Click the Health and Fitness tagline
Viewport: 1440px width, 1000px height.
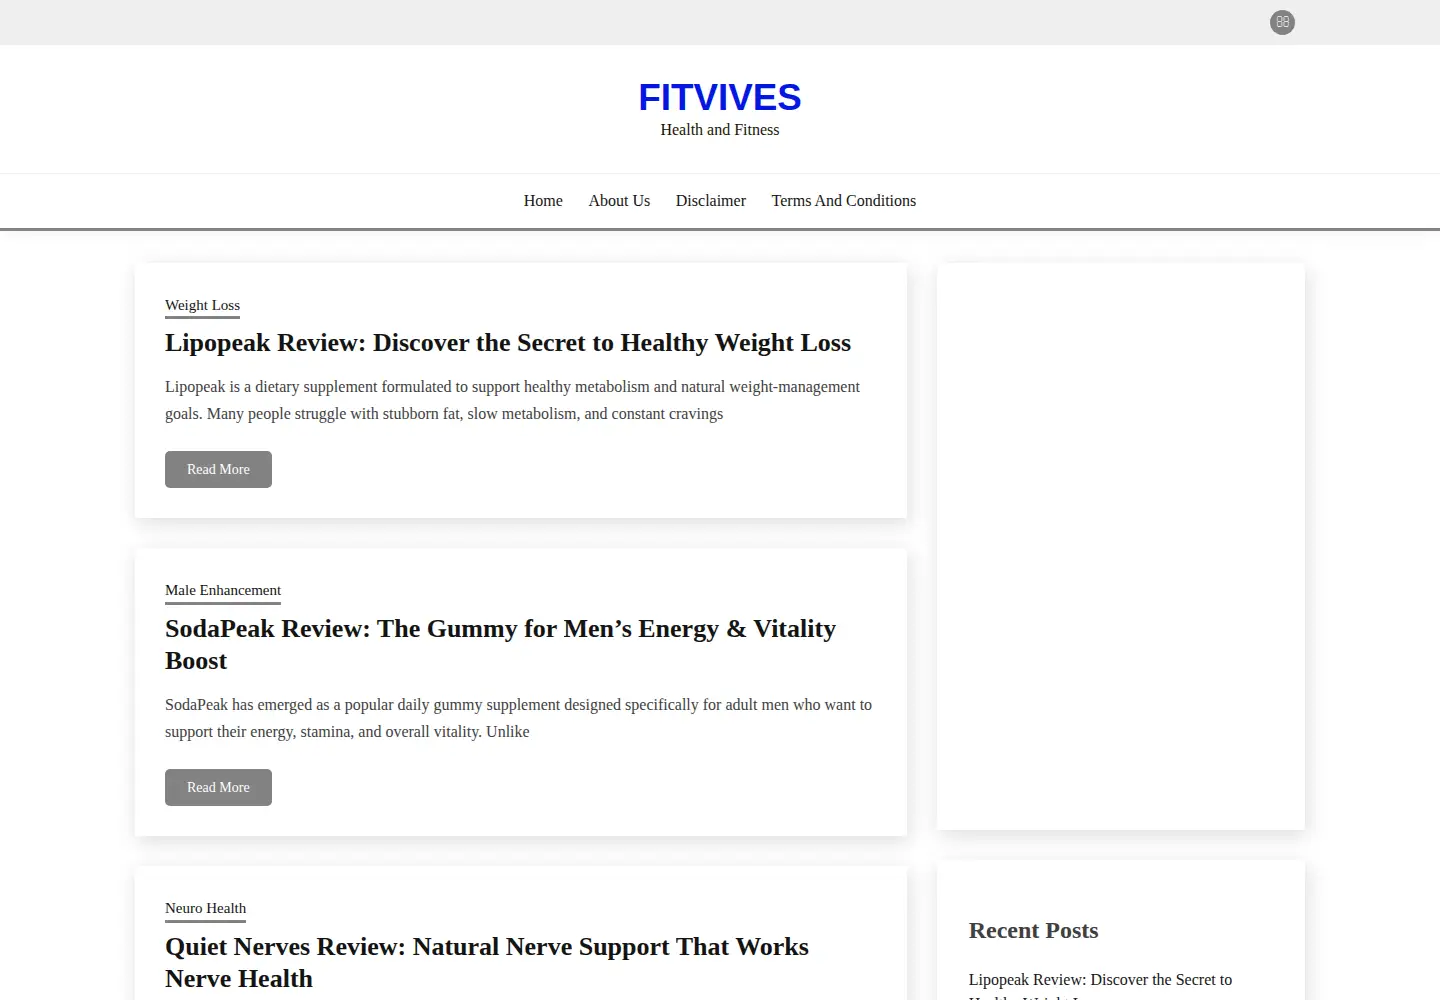(x=720, y=130)
